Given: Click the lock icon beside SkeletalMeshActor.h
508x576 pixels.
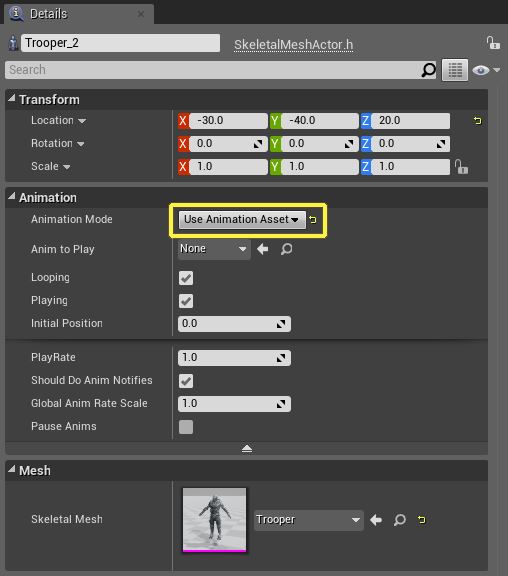Looking at the screenshot, I should 493,43.
